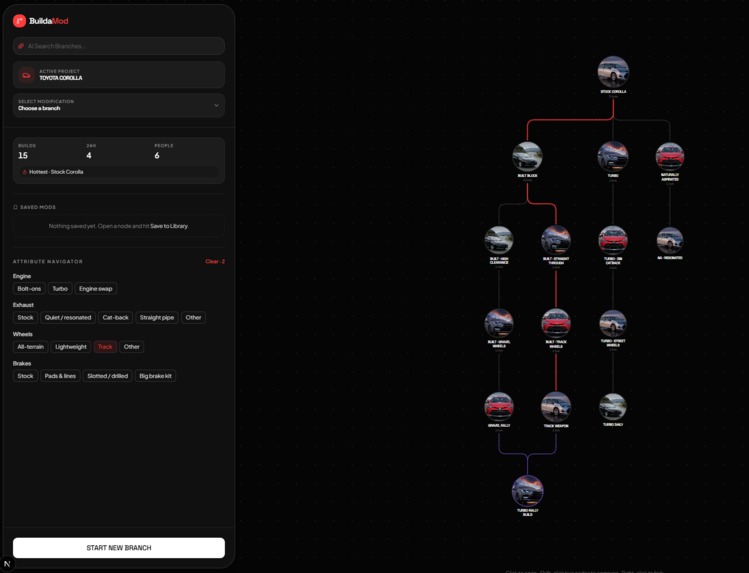Toggle the Cat-back exhaust filter

coord(116,318)
